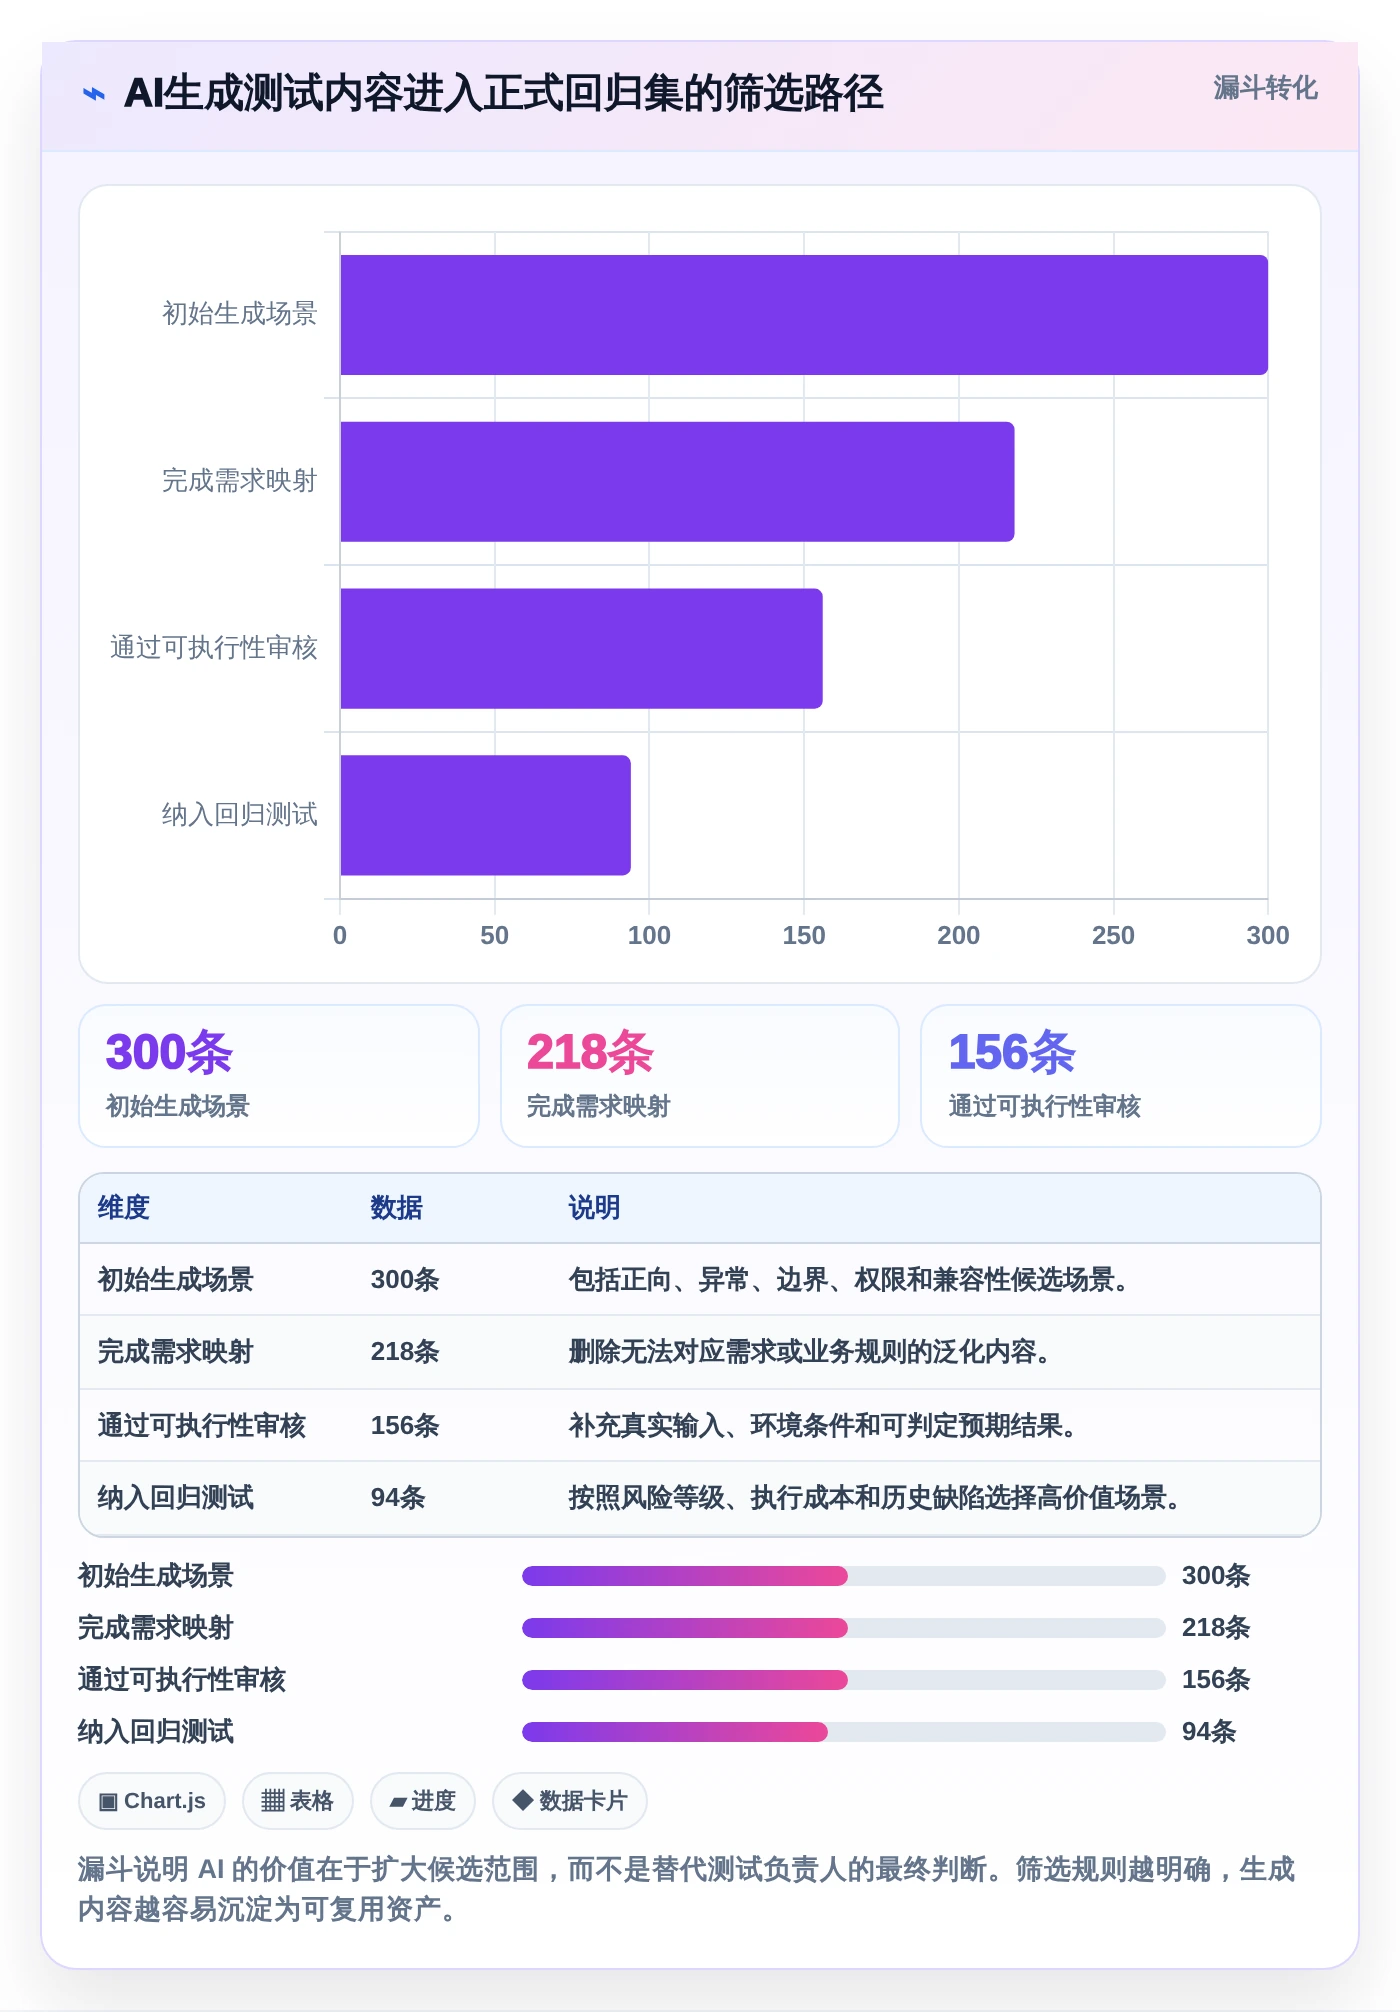Click the 300条 progress bar
This screenshot has width=1400, height=2012.
click(x=844, y=1576)
